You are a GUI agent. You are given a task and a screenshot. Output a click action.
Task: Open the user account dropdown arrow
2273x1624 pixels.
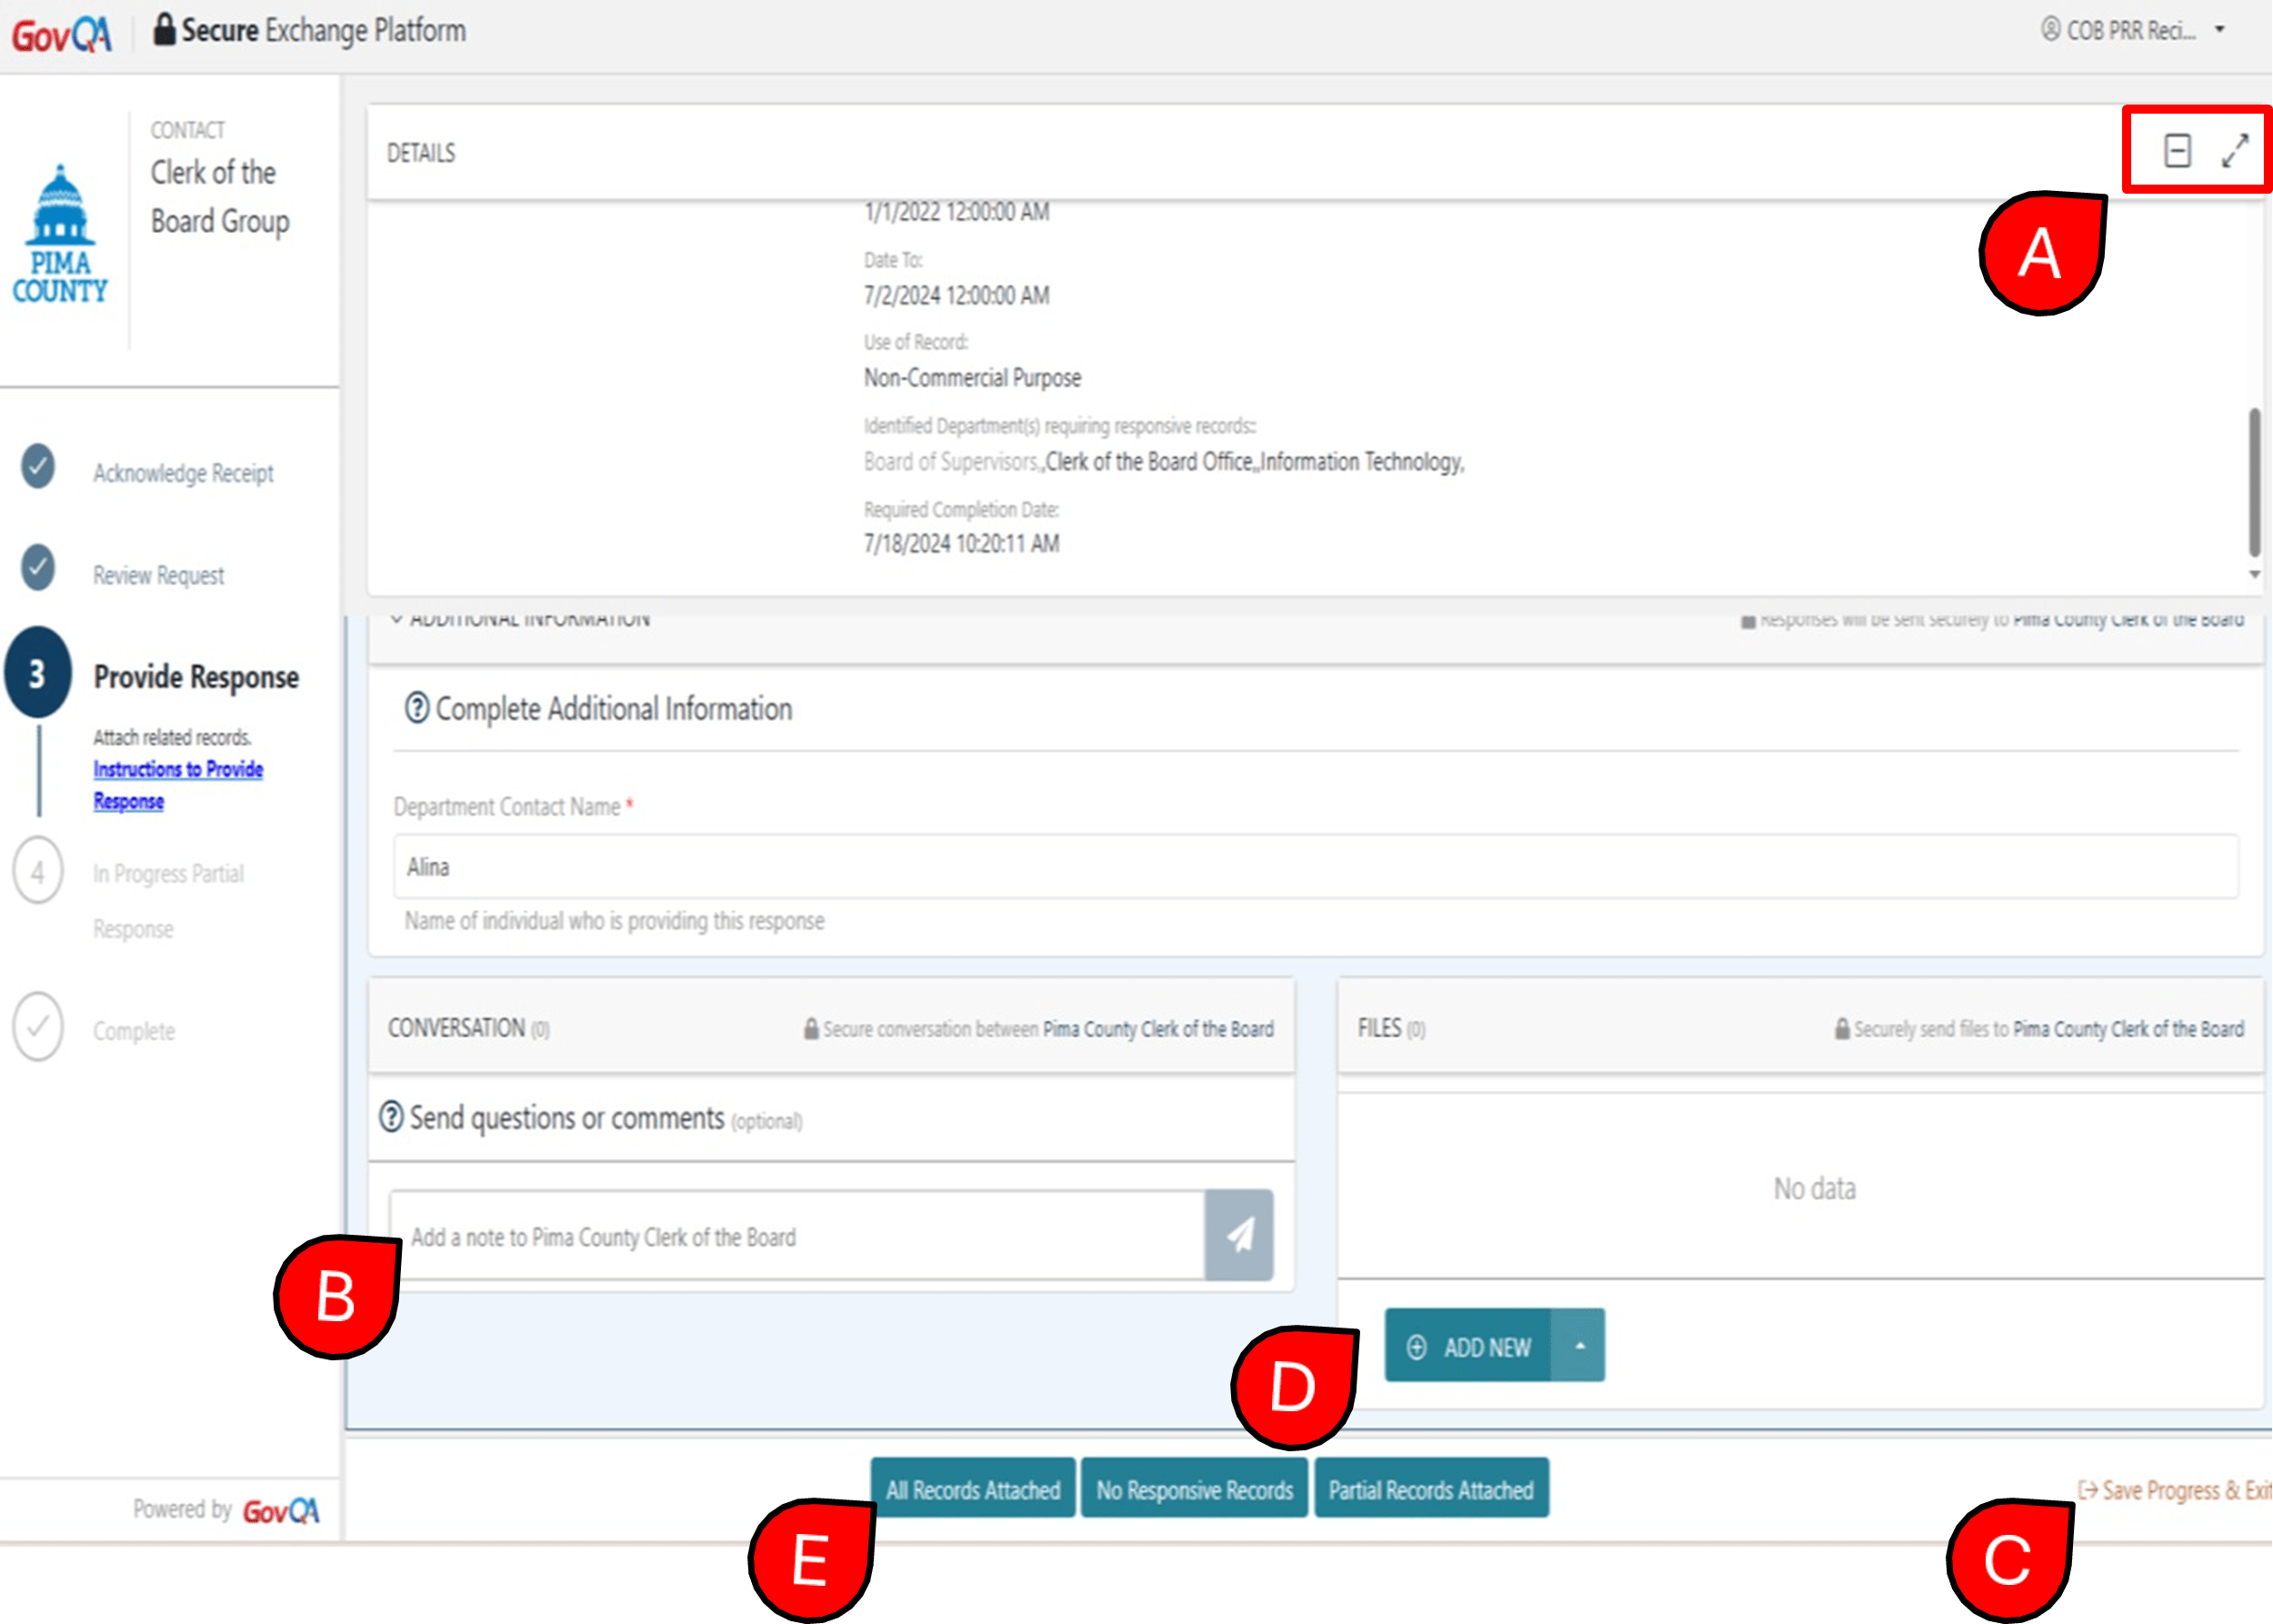pos(2219,30)
